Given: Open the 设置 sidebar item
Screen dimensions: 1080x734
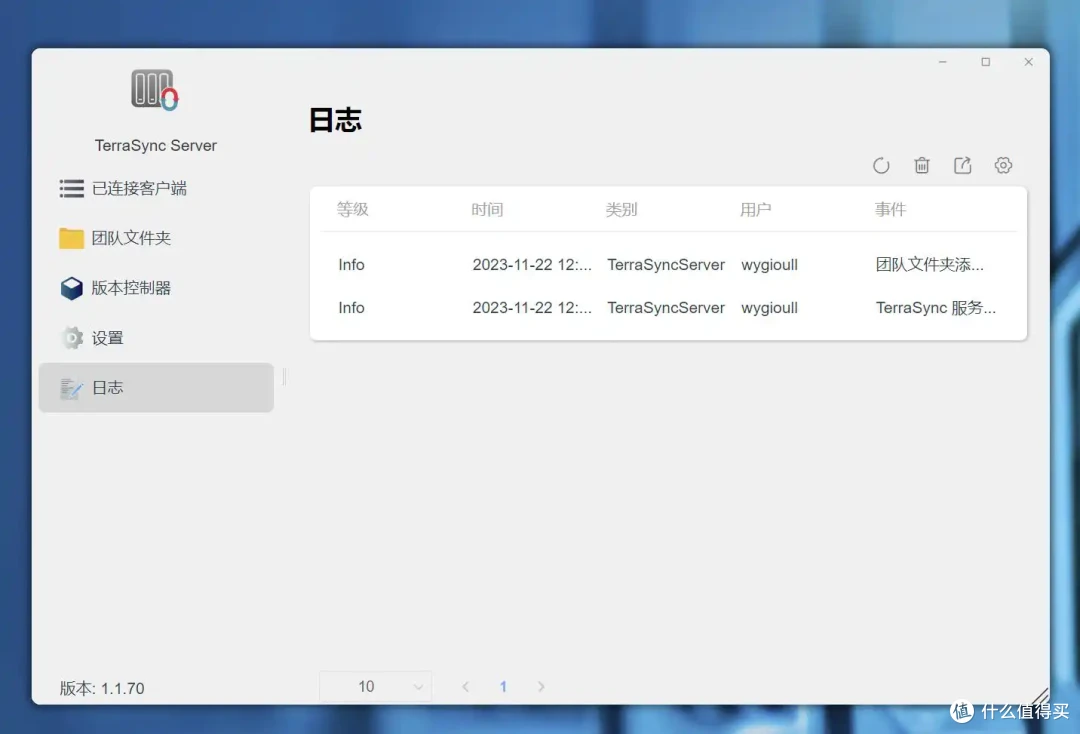Looking at the screenshot, I should (156, 338).
